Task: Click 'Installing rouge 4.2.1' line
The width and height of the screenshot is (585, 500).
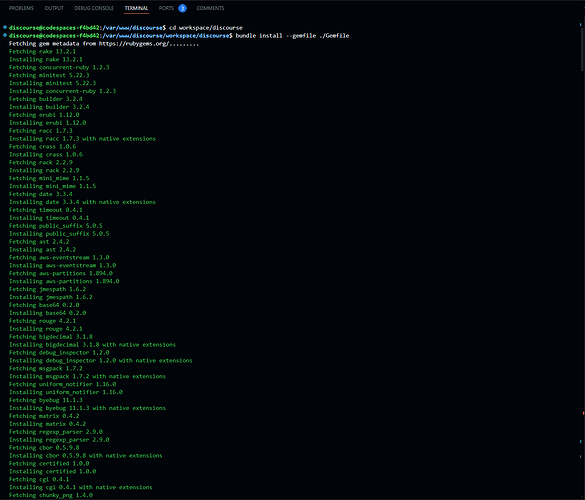Action: click(46, 329)
